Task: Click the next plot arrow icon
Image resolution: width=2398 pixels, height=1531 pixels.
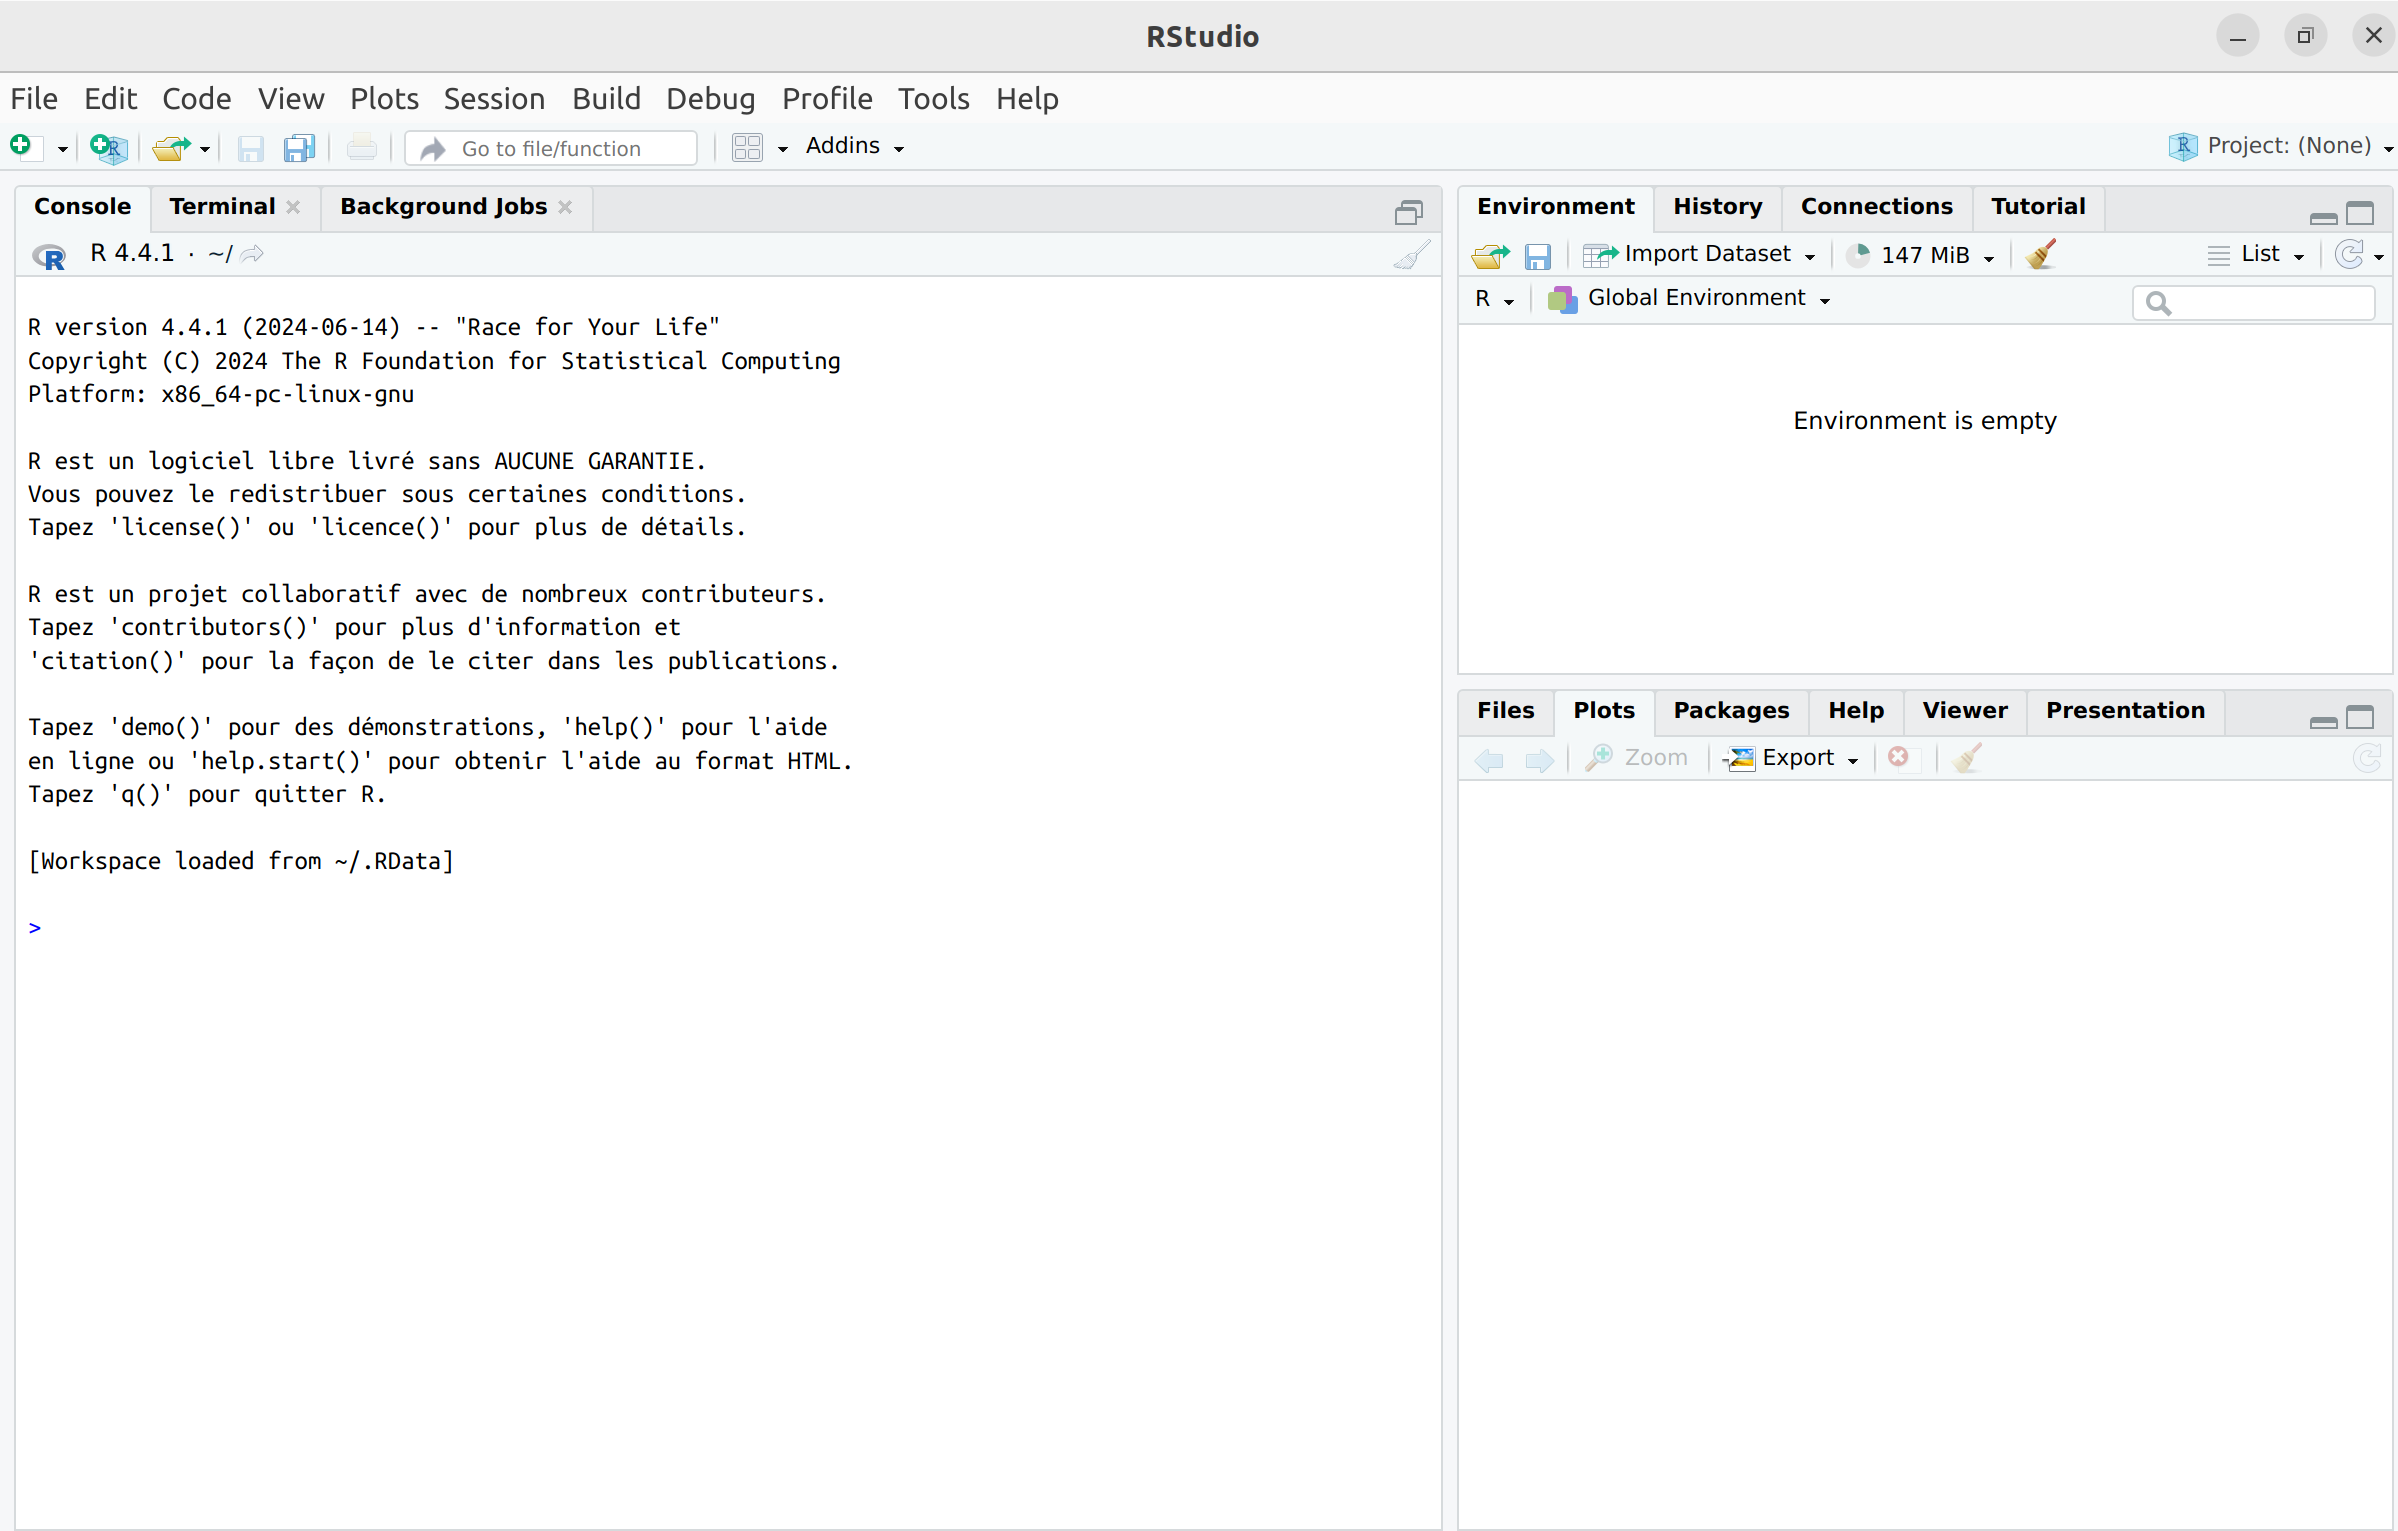Action: (x=1539, y=760)
